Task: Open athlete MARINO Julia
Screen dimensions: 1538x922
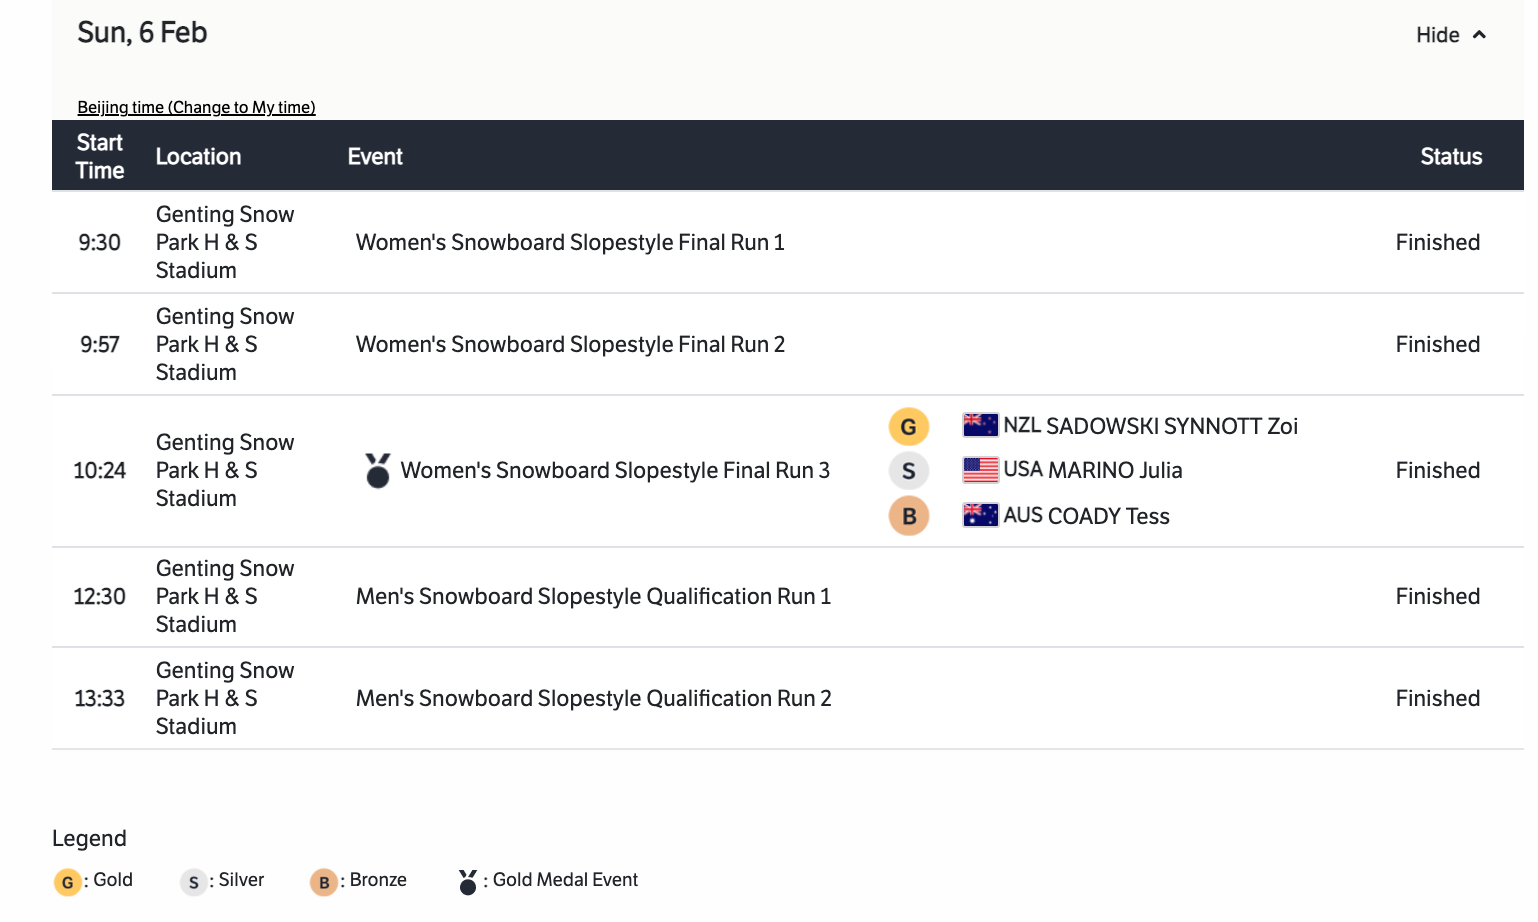Action: [1114, 470]
